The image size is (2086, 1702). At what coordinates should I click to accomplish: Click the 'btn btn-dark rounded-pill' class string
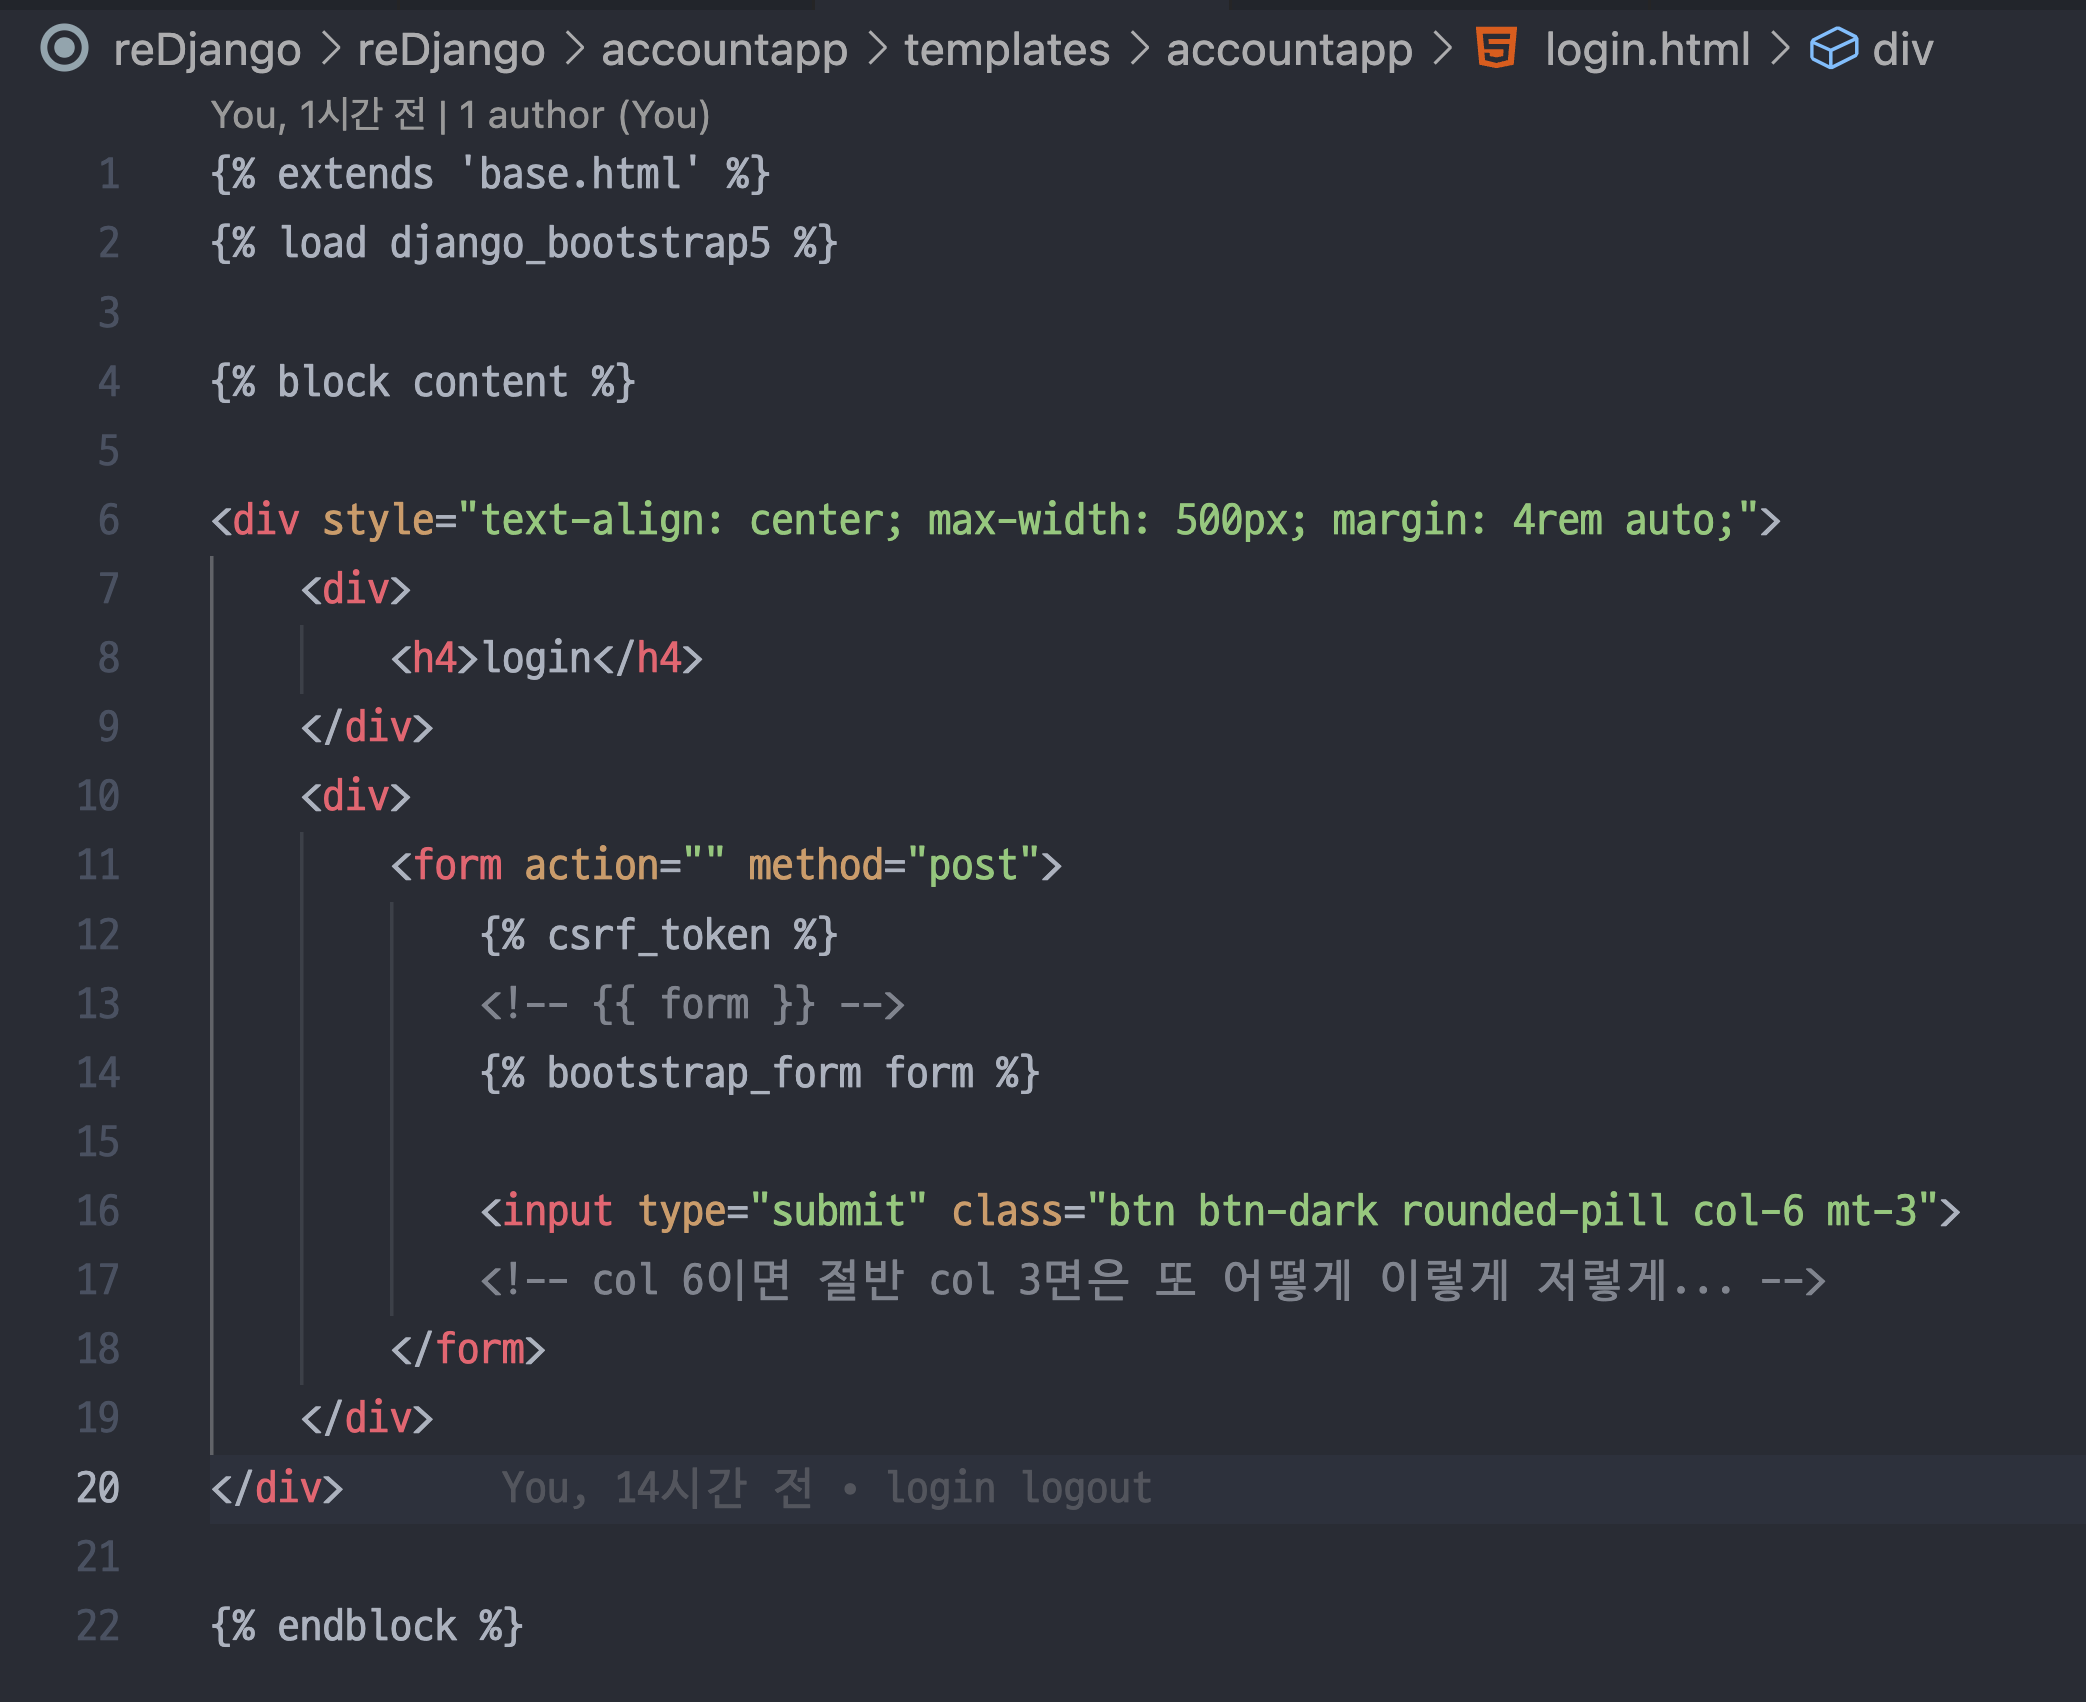point(1390,1211)
